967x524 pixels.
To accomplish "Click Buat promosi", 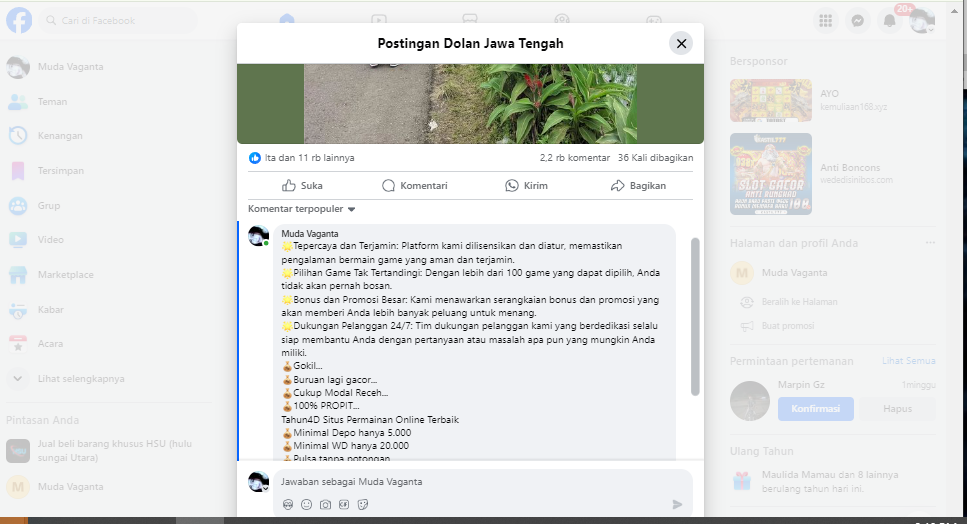I will click(x=788, y=325).
